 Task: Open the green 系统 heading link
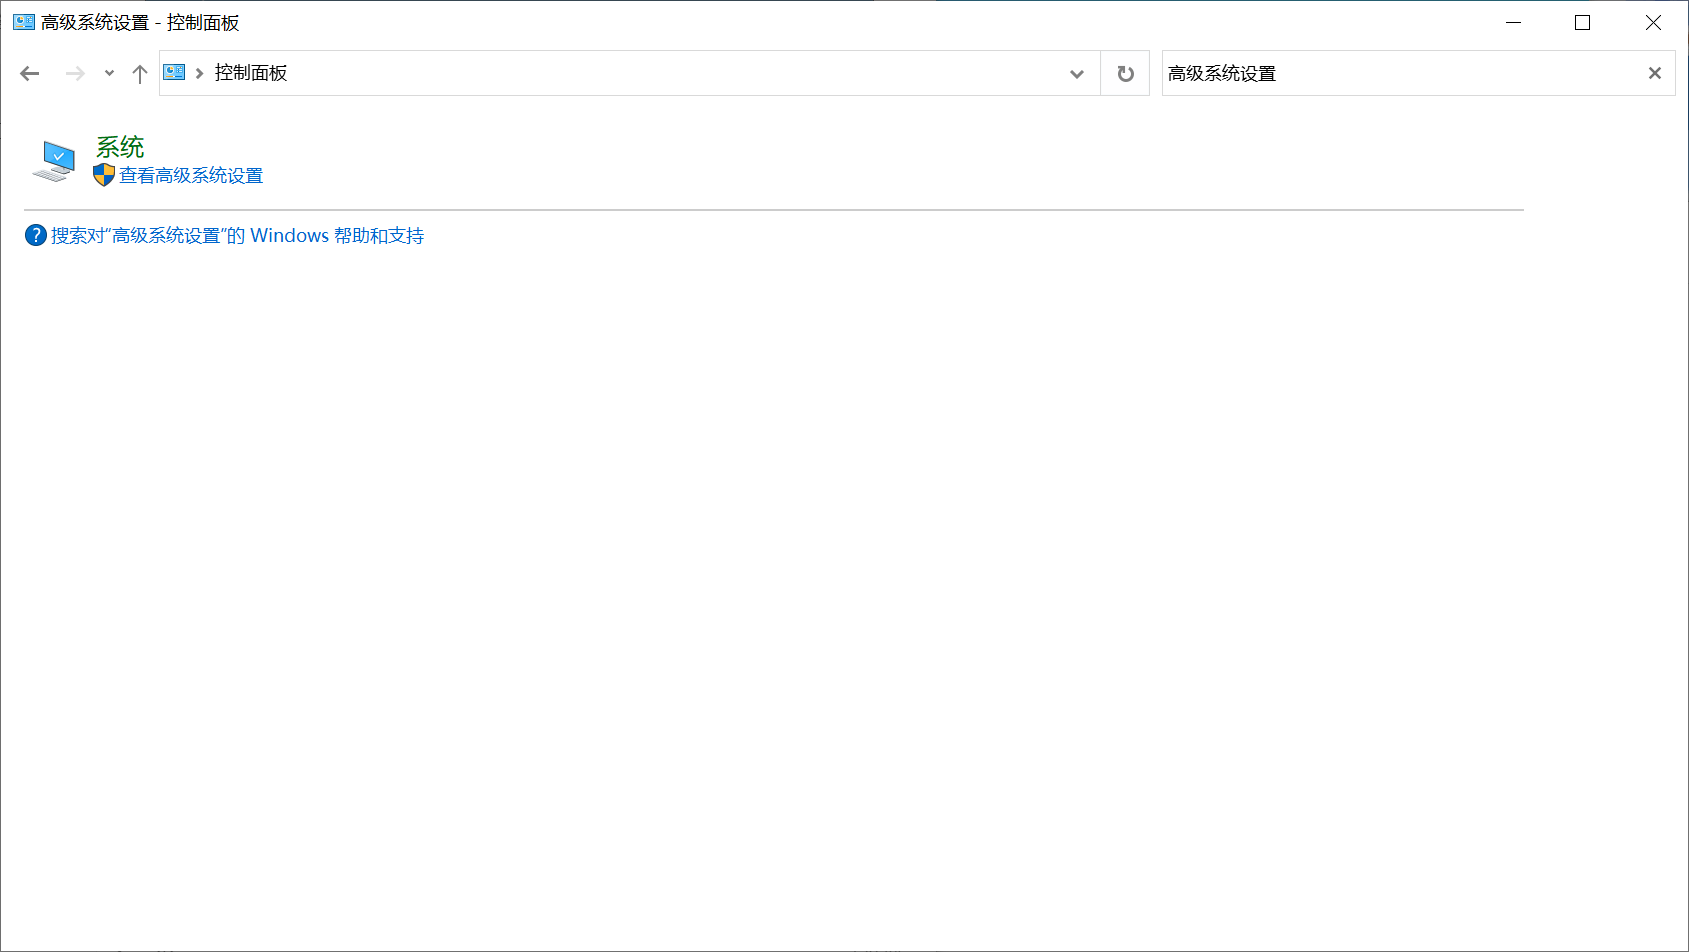pyautogui.click(x=120, y=147)
